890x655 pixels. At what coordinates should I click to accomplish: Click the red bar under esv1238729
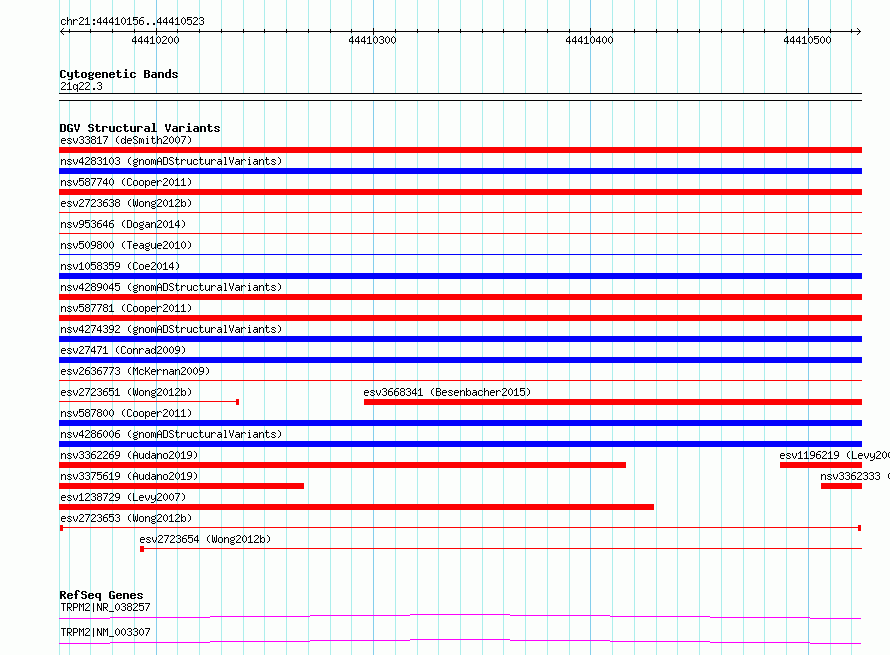pyautogui.click(x=356, y=507)
